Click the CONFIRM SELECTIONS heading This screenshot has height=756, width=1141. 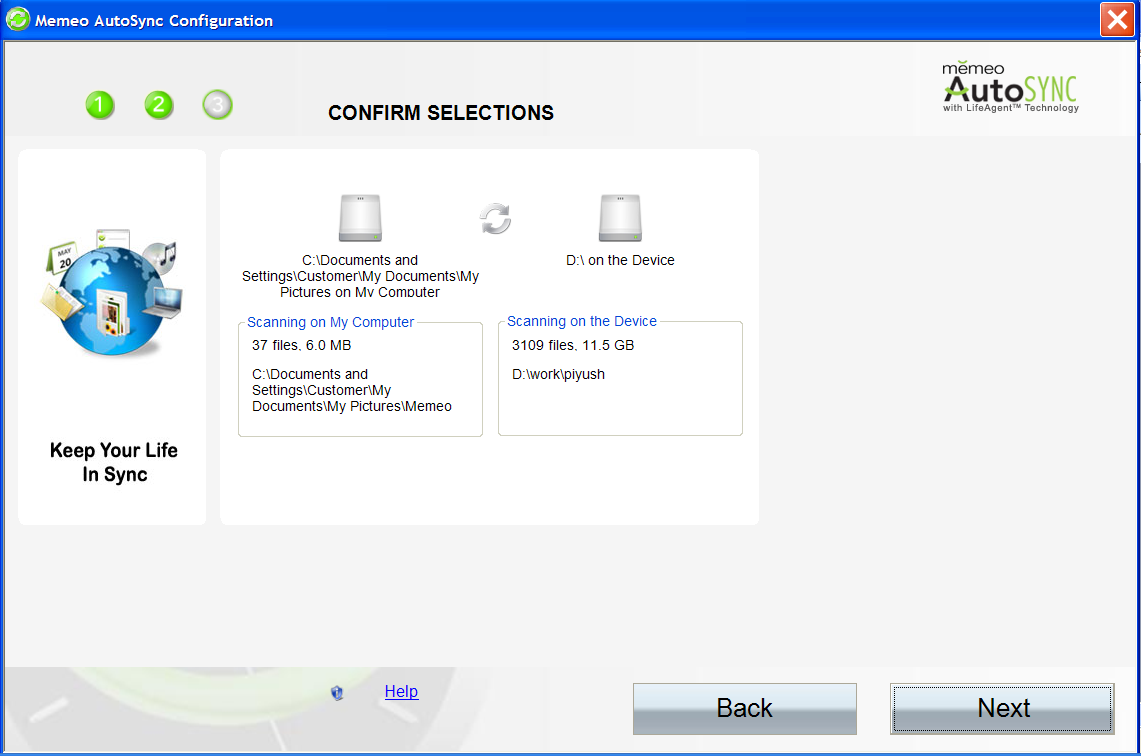(x=441, y=113)
